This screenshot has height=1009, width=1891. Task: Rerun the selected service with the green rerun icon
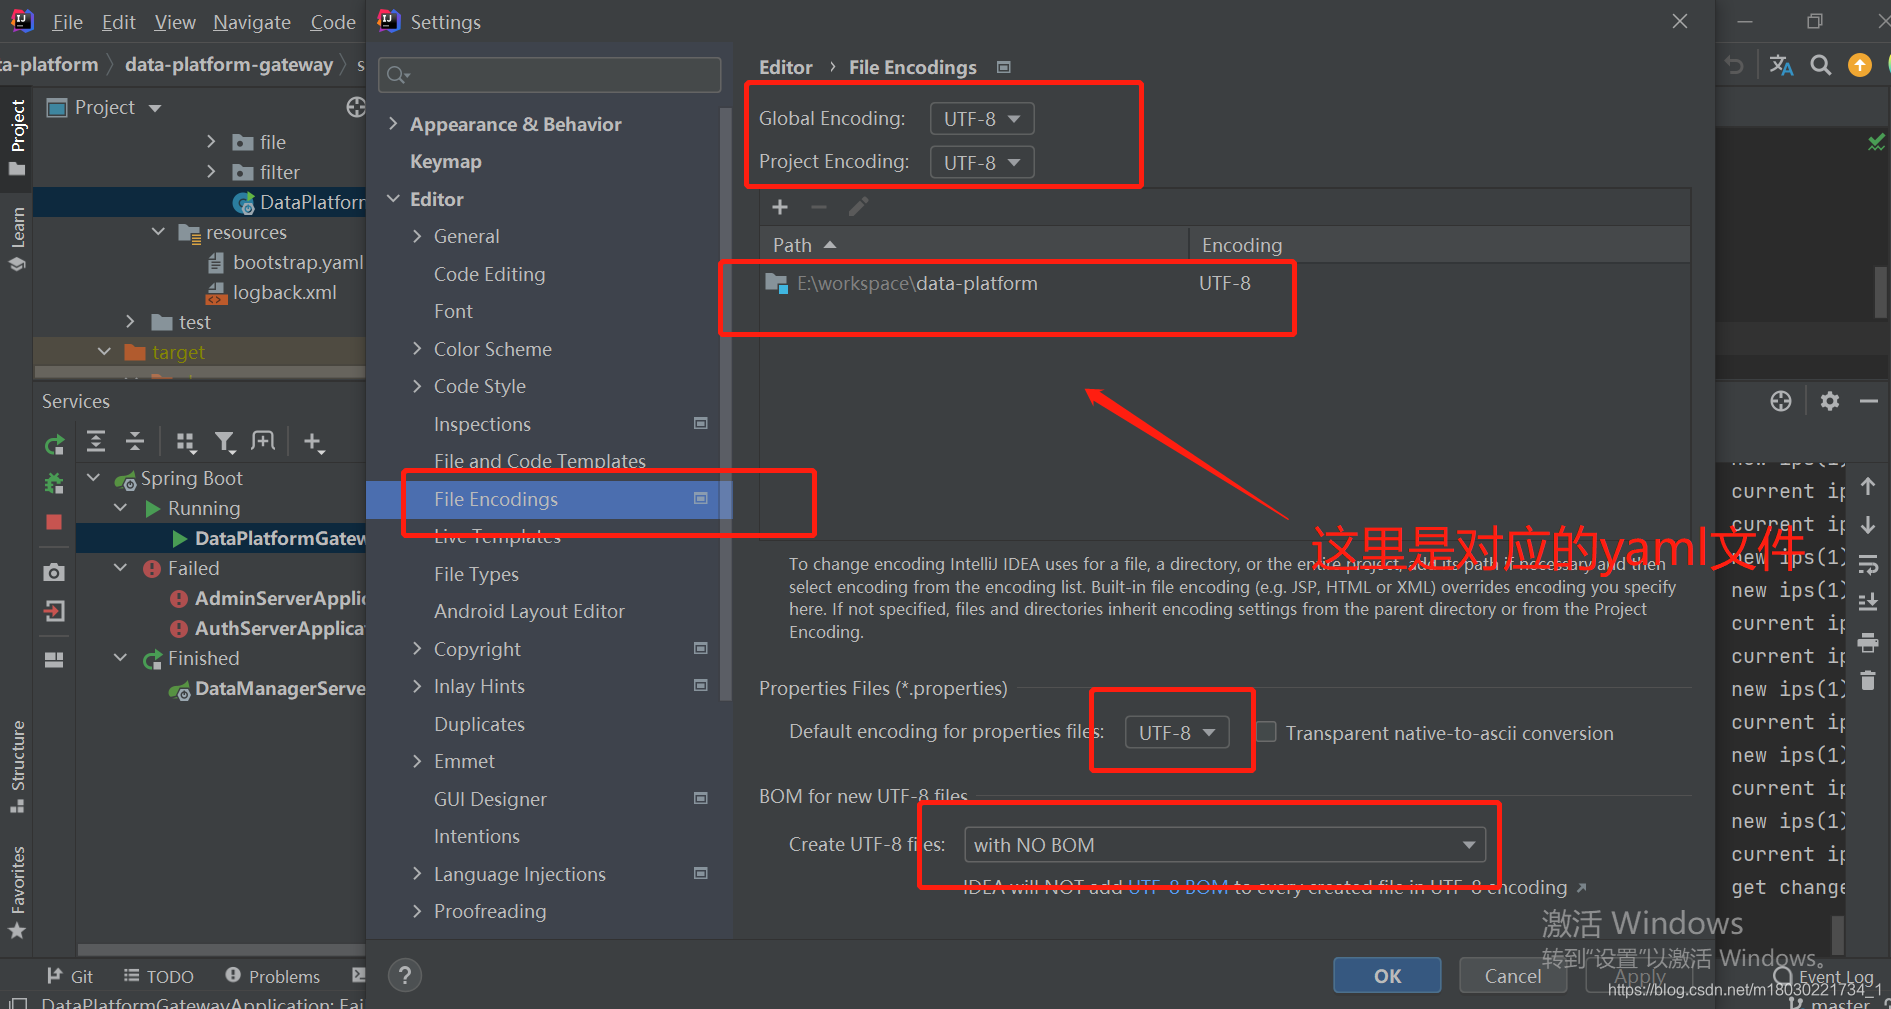coord(55,445)
